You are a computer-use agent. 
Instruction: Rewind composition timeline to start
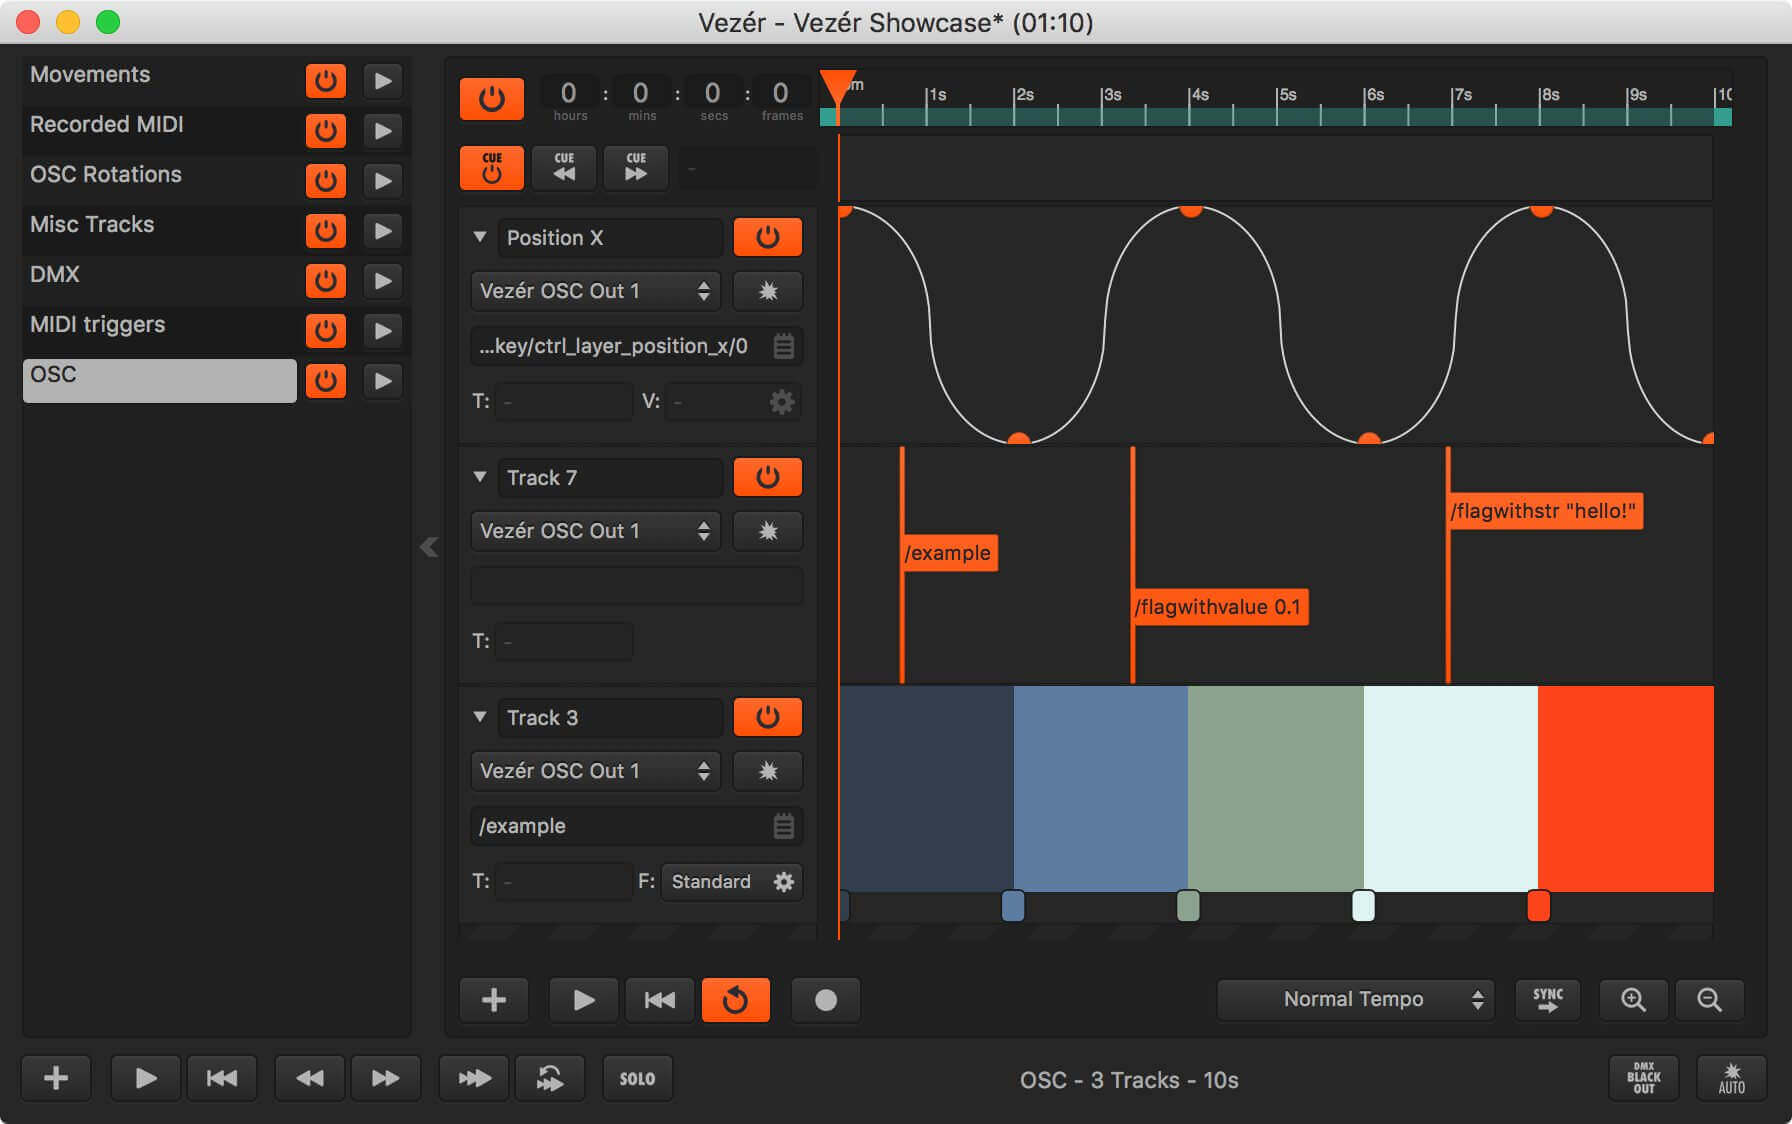coord(660,1000)
